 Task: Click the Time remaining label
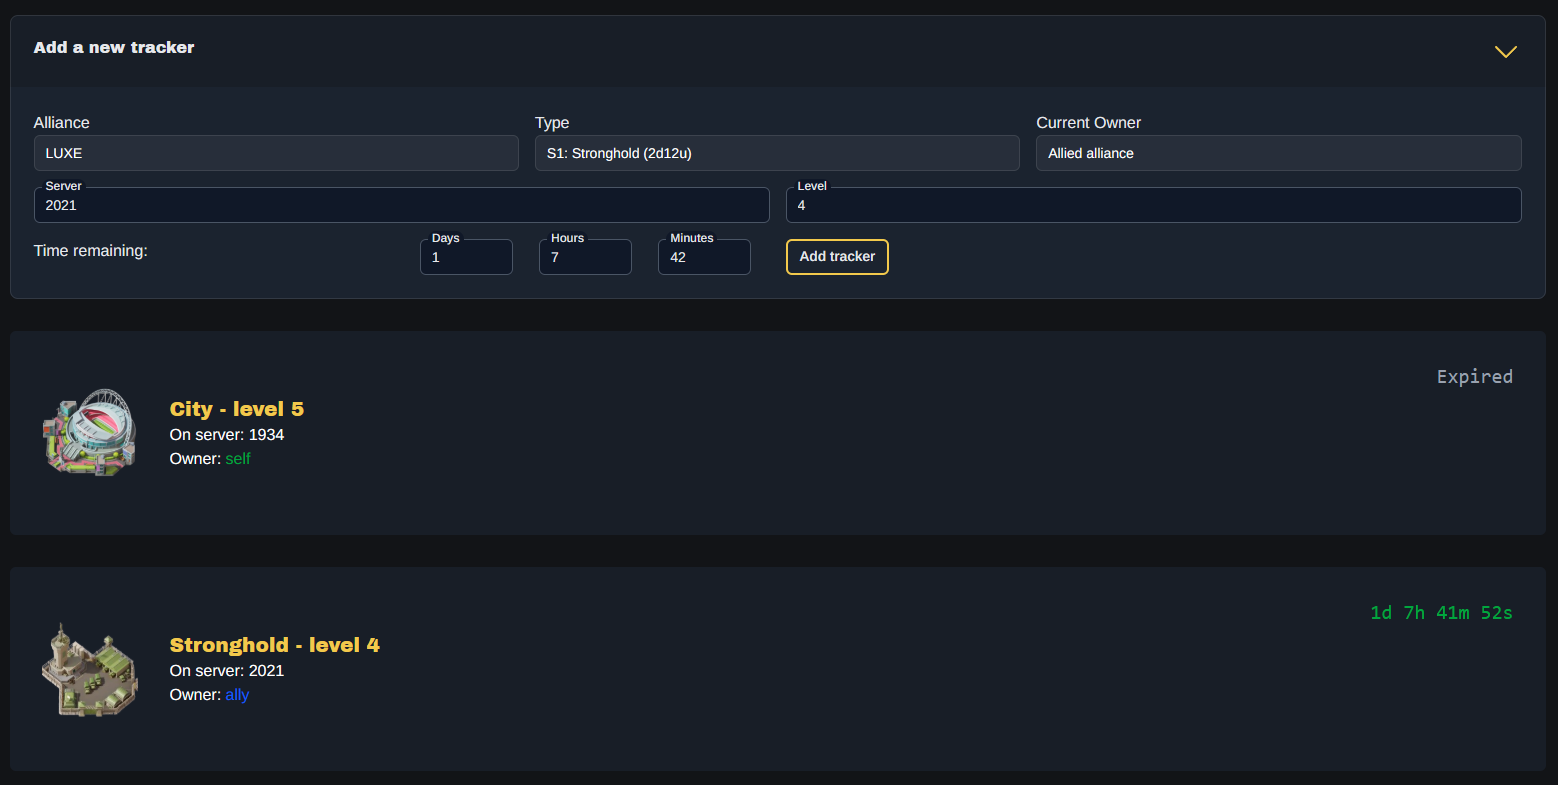pos(91,250)
